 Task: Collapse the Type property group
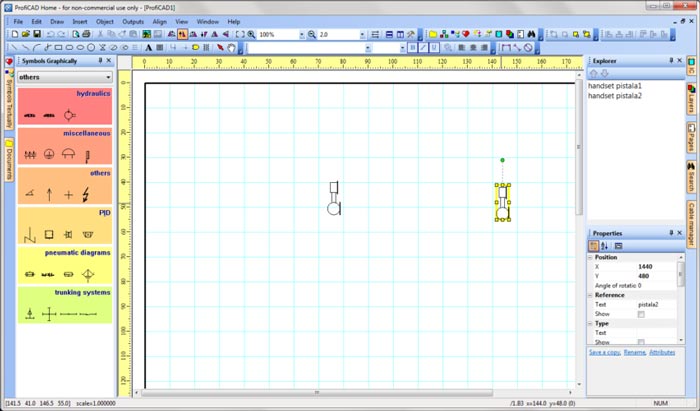point(590,324)
